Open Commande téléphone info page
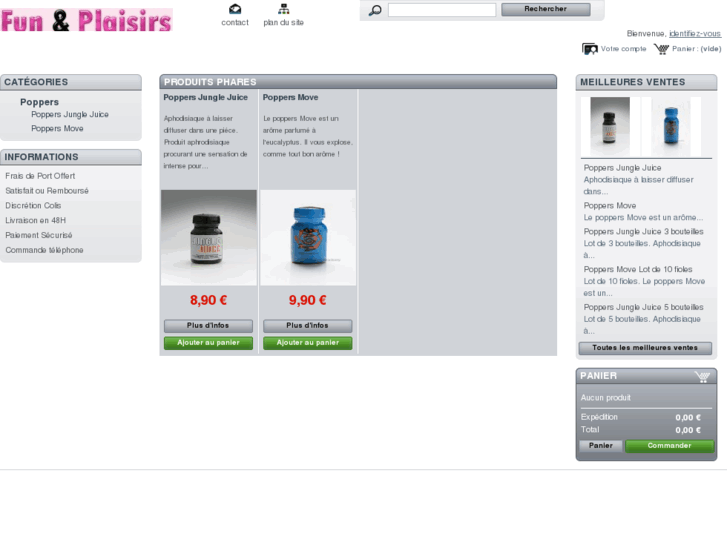727x545 pixels. point(44,250)
